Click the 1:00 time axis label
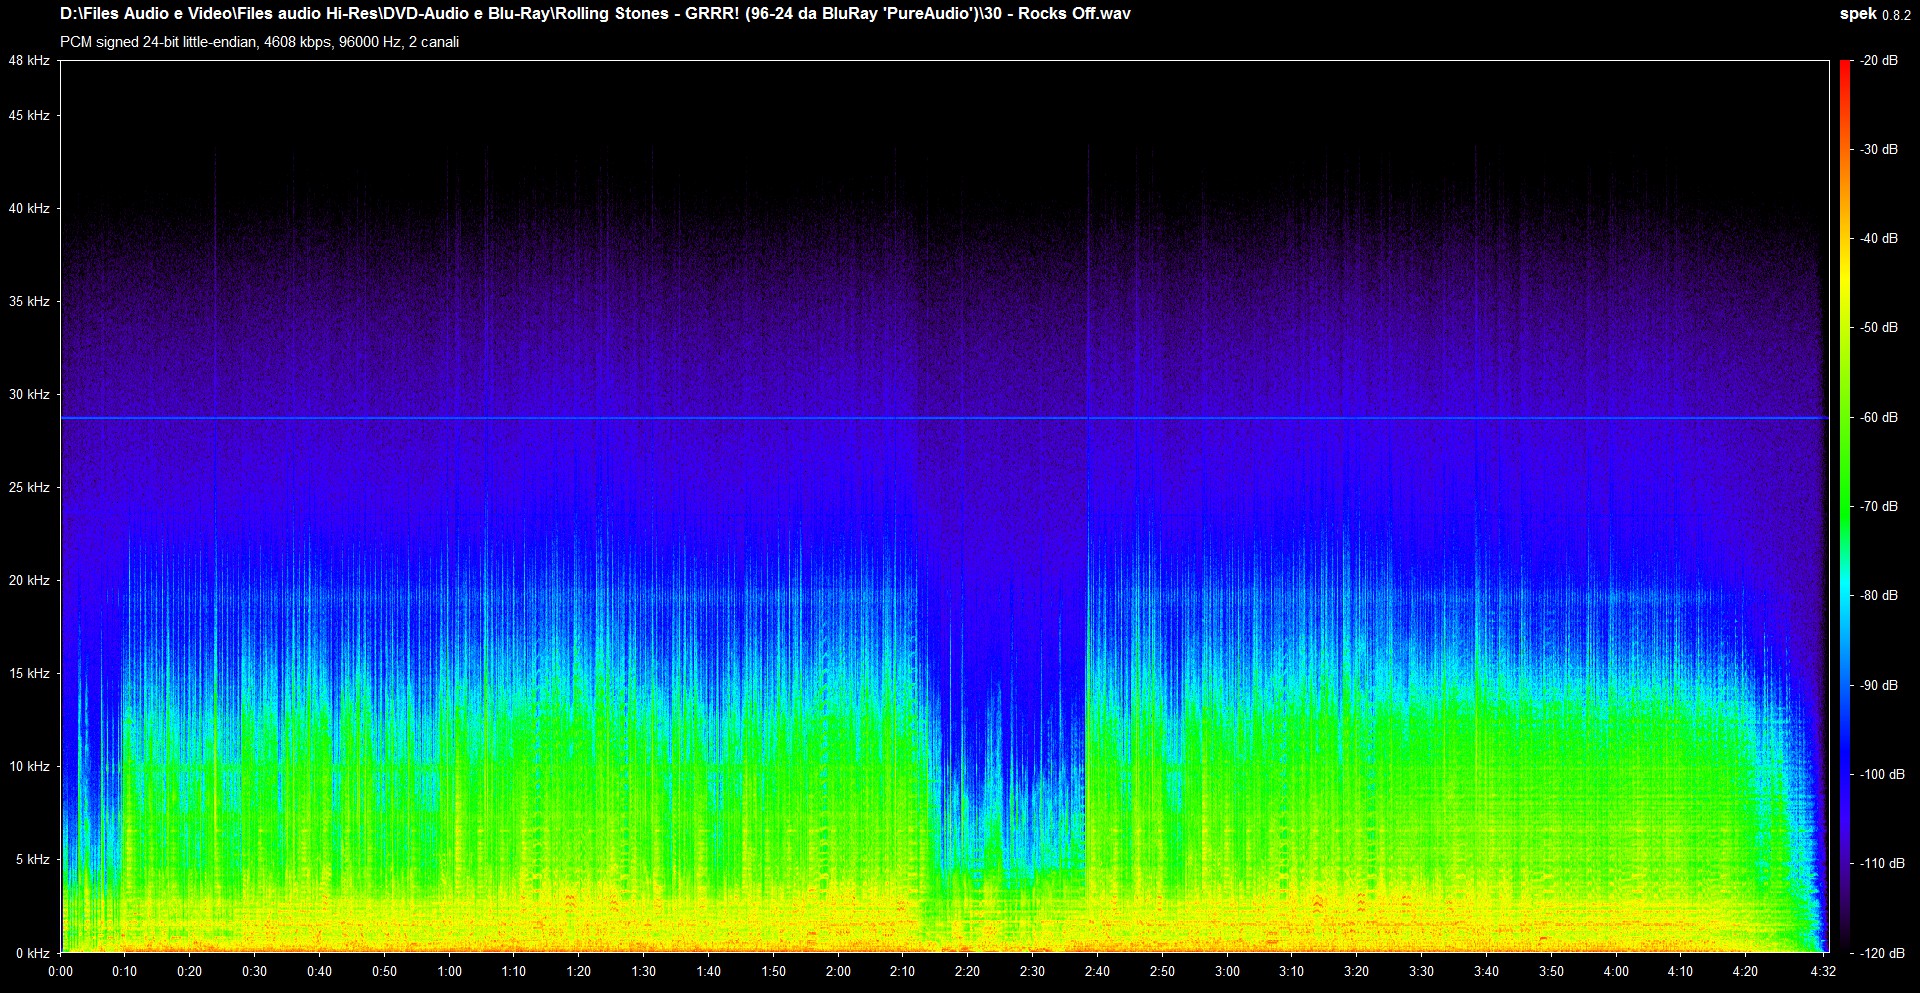The height and width of the screenshot is (993, 1920). pos(449,972)
